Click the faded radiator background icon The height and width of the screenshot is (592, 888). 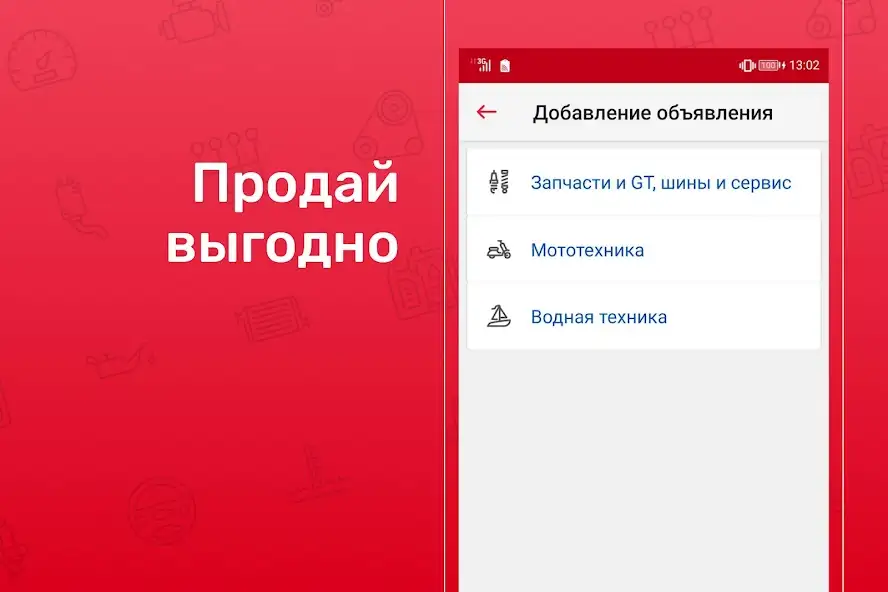(x=265, y=320)
